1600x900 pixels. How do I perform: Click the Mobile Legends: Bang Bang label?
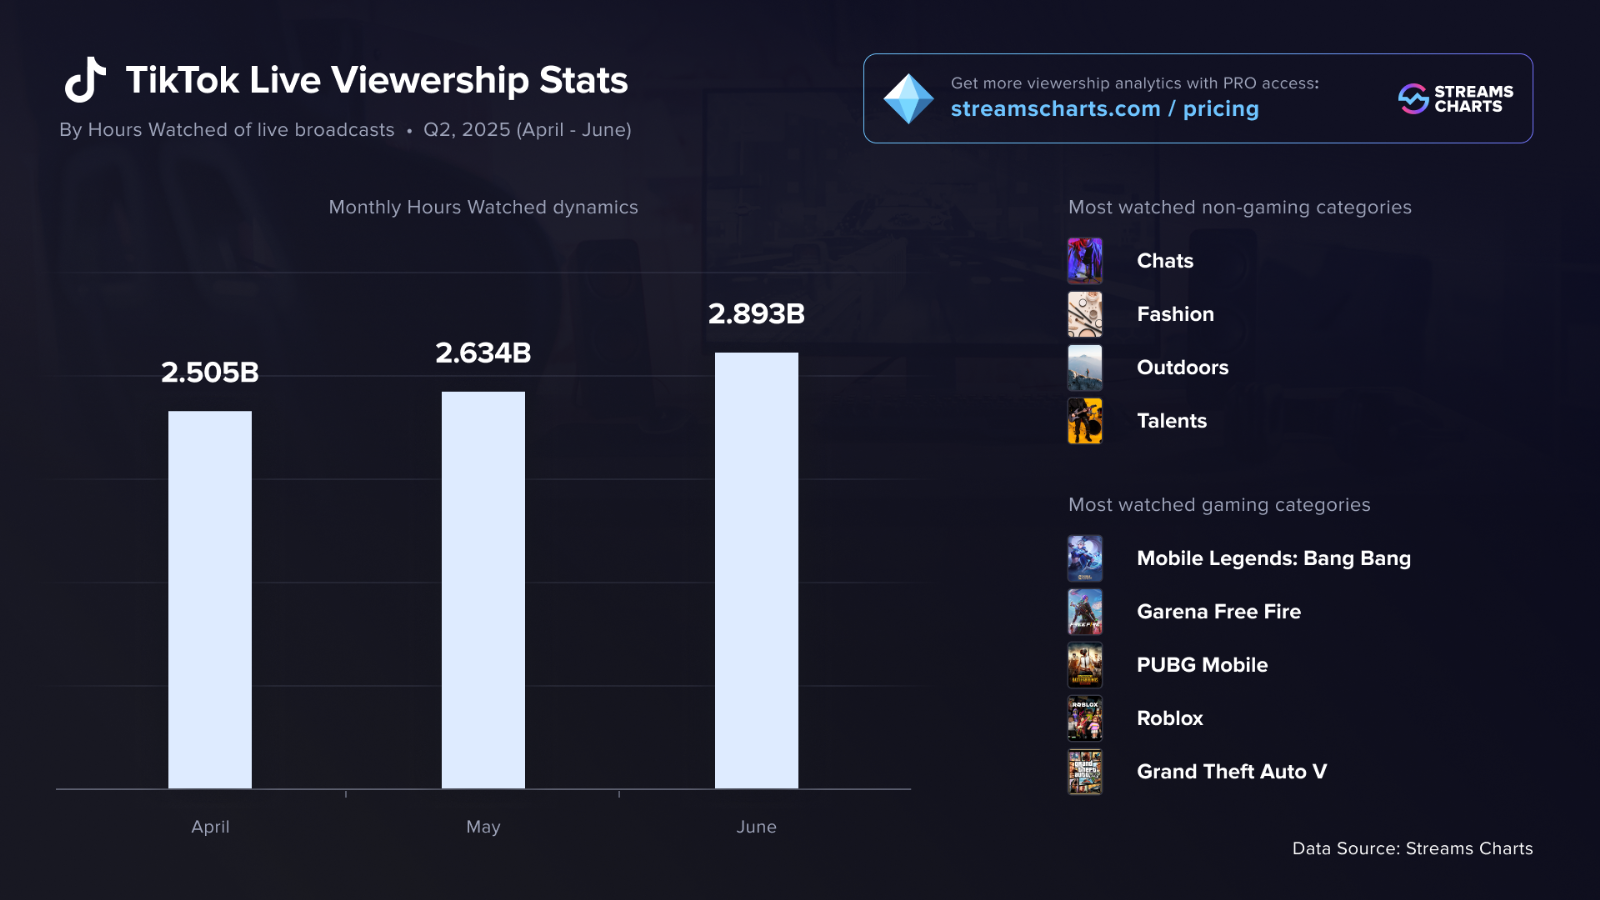pos(1274,559)
